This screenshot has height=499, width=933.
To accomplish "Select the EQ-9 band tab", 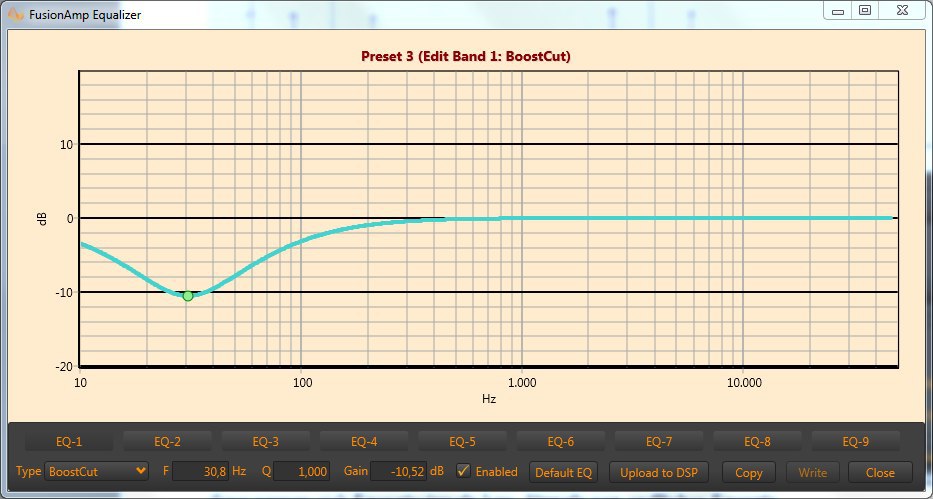I will [856, 442].
